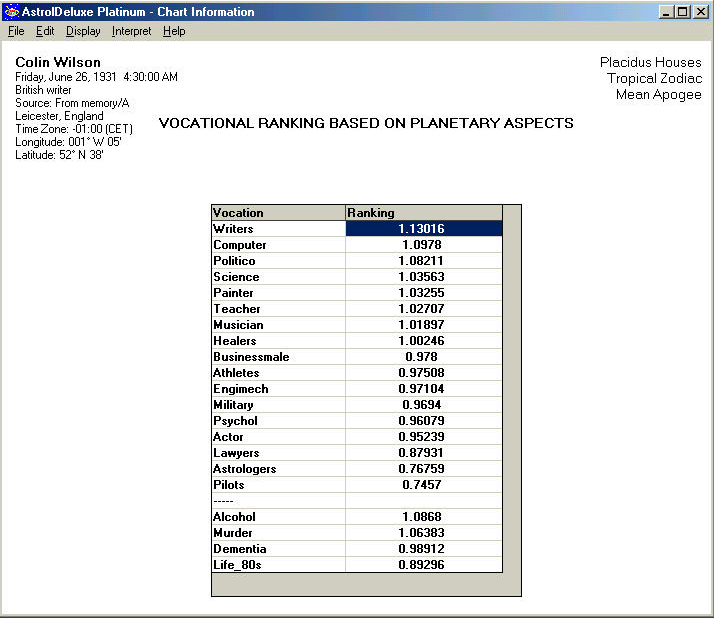Click the ranking value 0.76759
Image resolution: width=714 pixels, height=618 pixels.
click(x=424, y=469)
